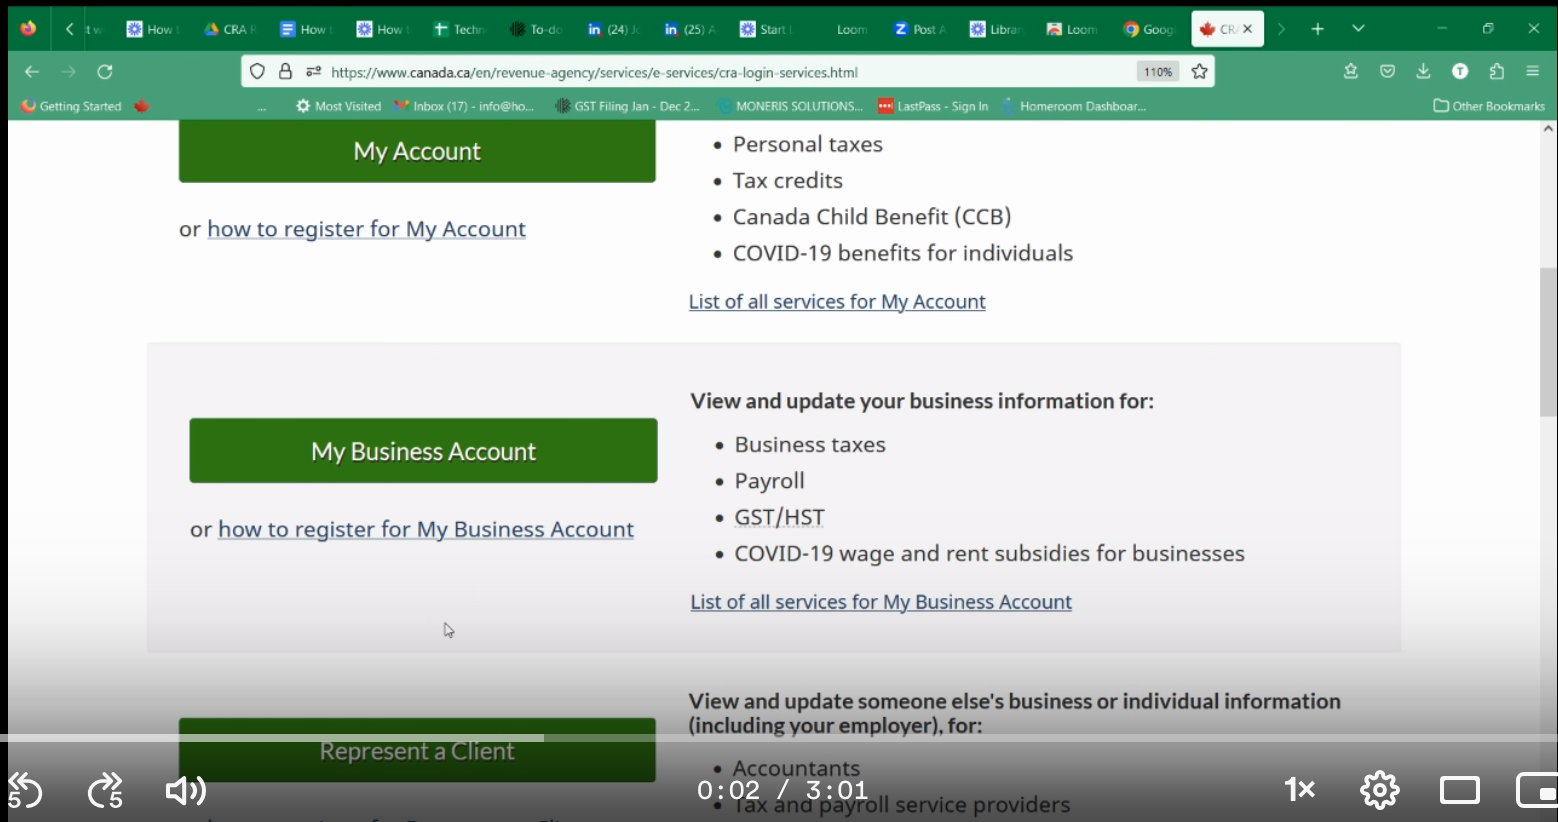This screenshot has height=822, width=1558.
Task: Open the Extensions puzzle icon
Action: (1496, 71)
